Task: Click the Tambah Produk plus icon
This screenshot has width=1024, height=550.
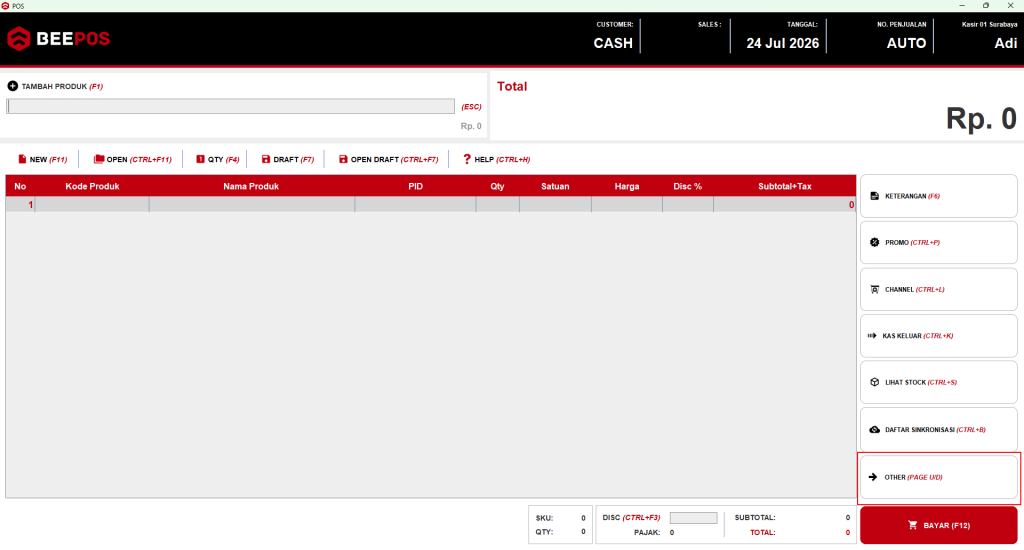Action: [x=12, y=86]
